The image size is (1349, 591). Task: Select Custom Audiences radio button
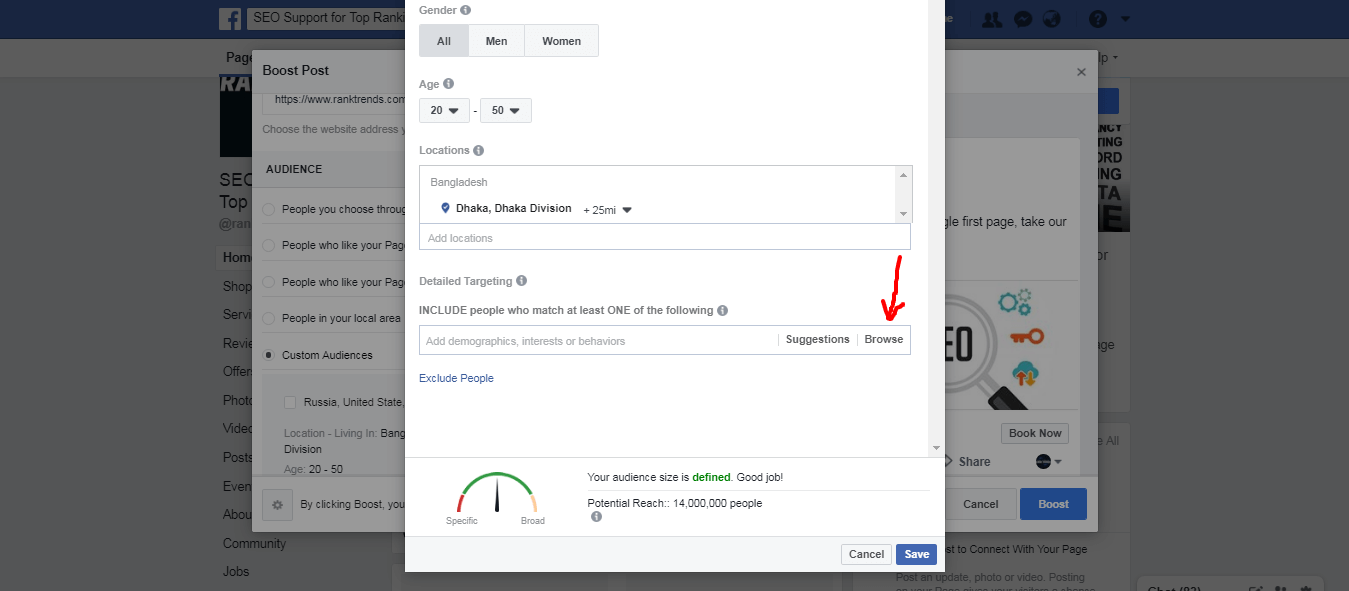point(268,355)
